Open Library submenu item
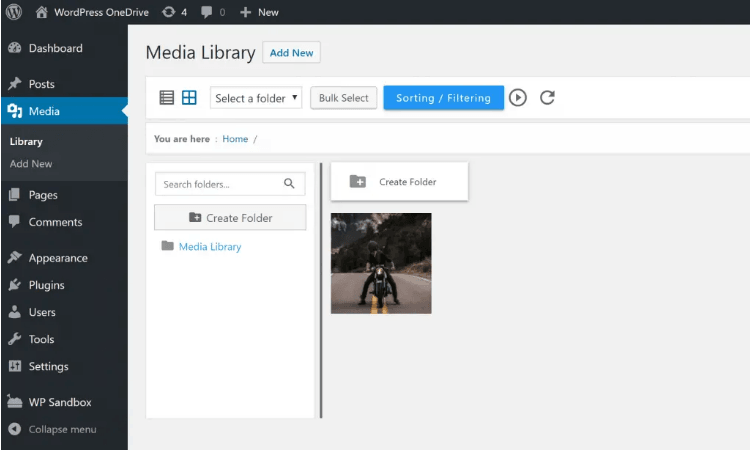 (26, 142)
